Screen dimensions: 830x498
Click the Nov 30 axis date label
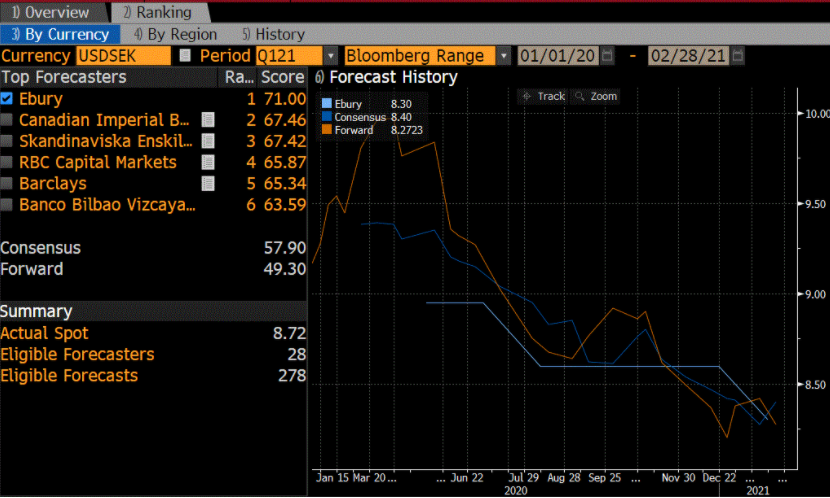coord(678,477)
